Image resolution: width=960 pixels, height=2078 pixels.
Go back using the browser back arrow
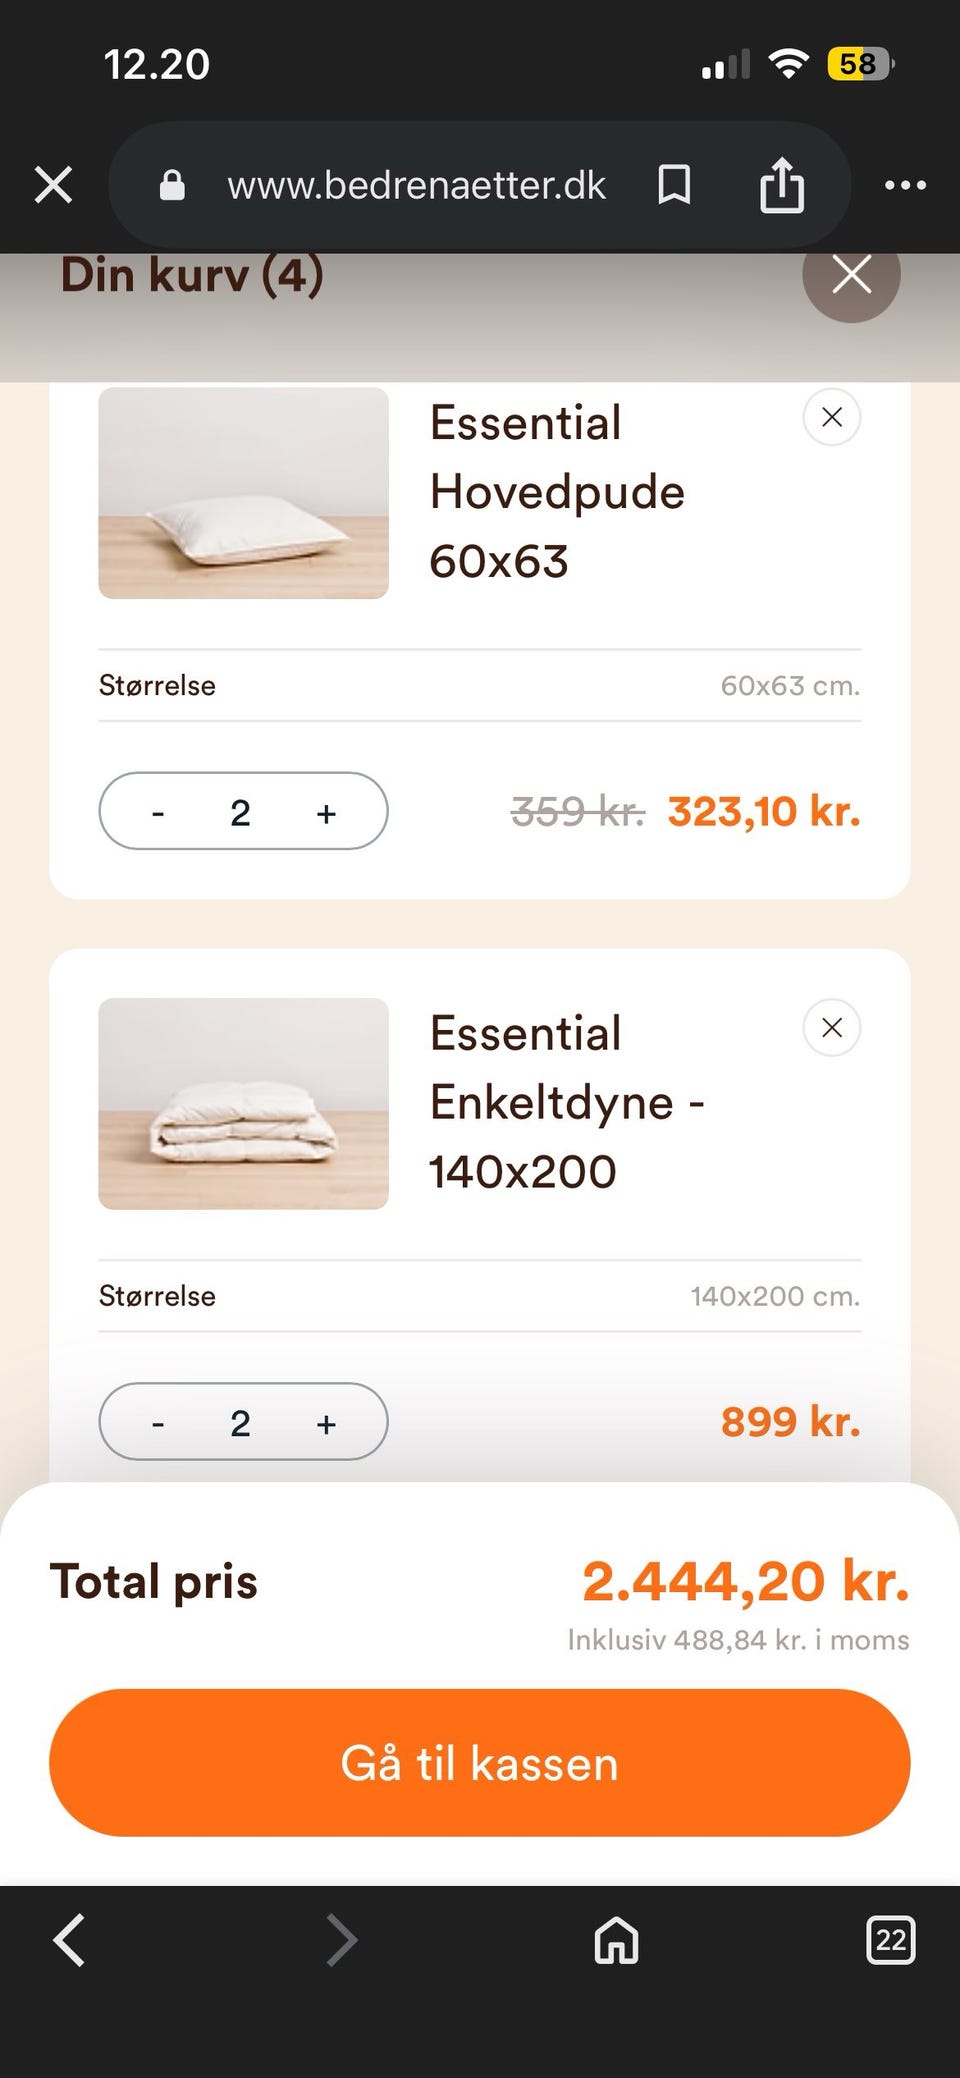point(69,1940)
